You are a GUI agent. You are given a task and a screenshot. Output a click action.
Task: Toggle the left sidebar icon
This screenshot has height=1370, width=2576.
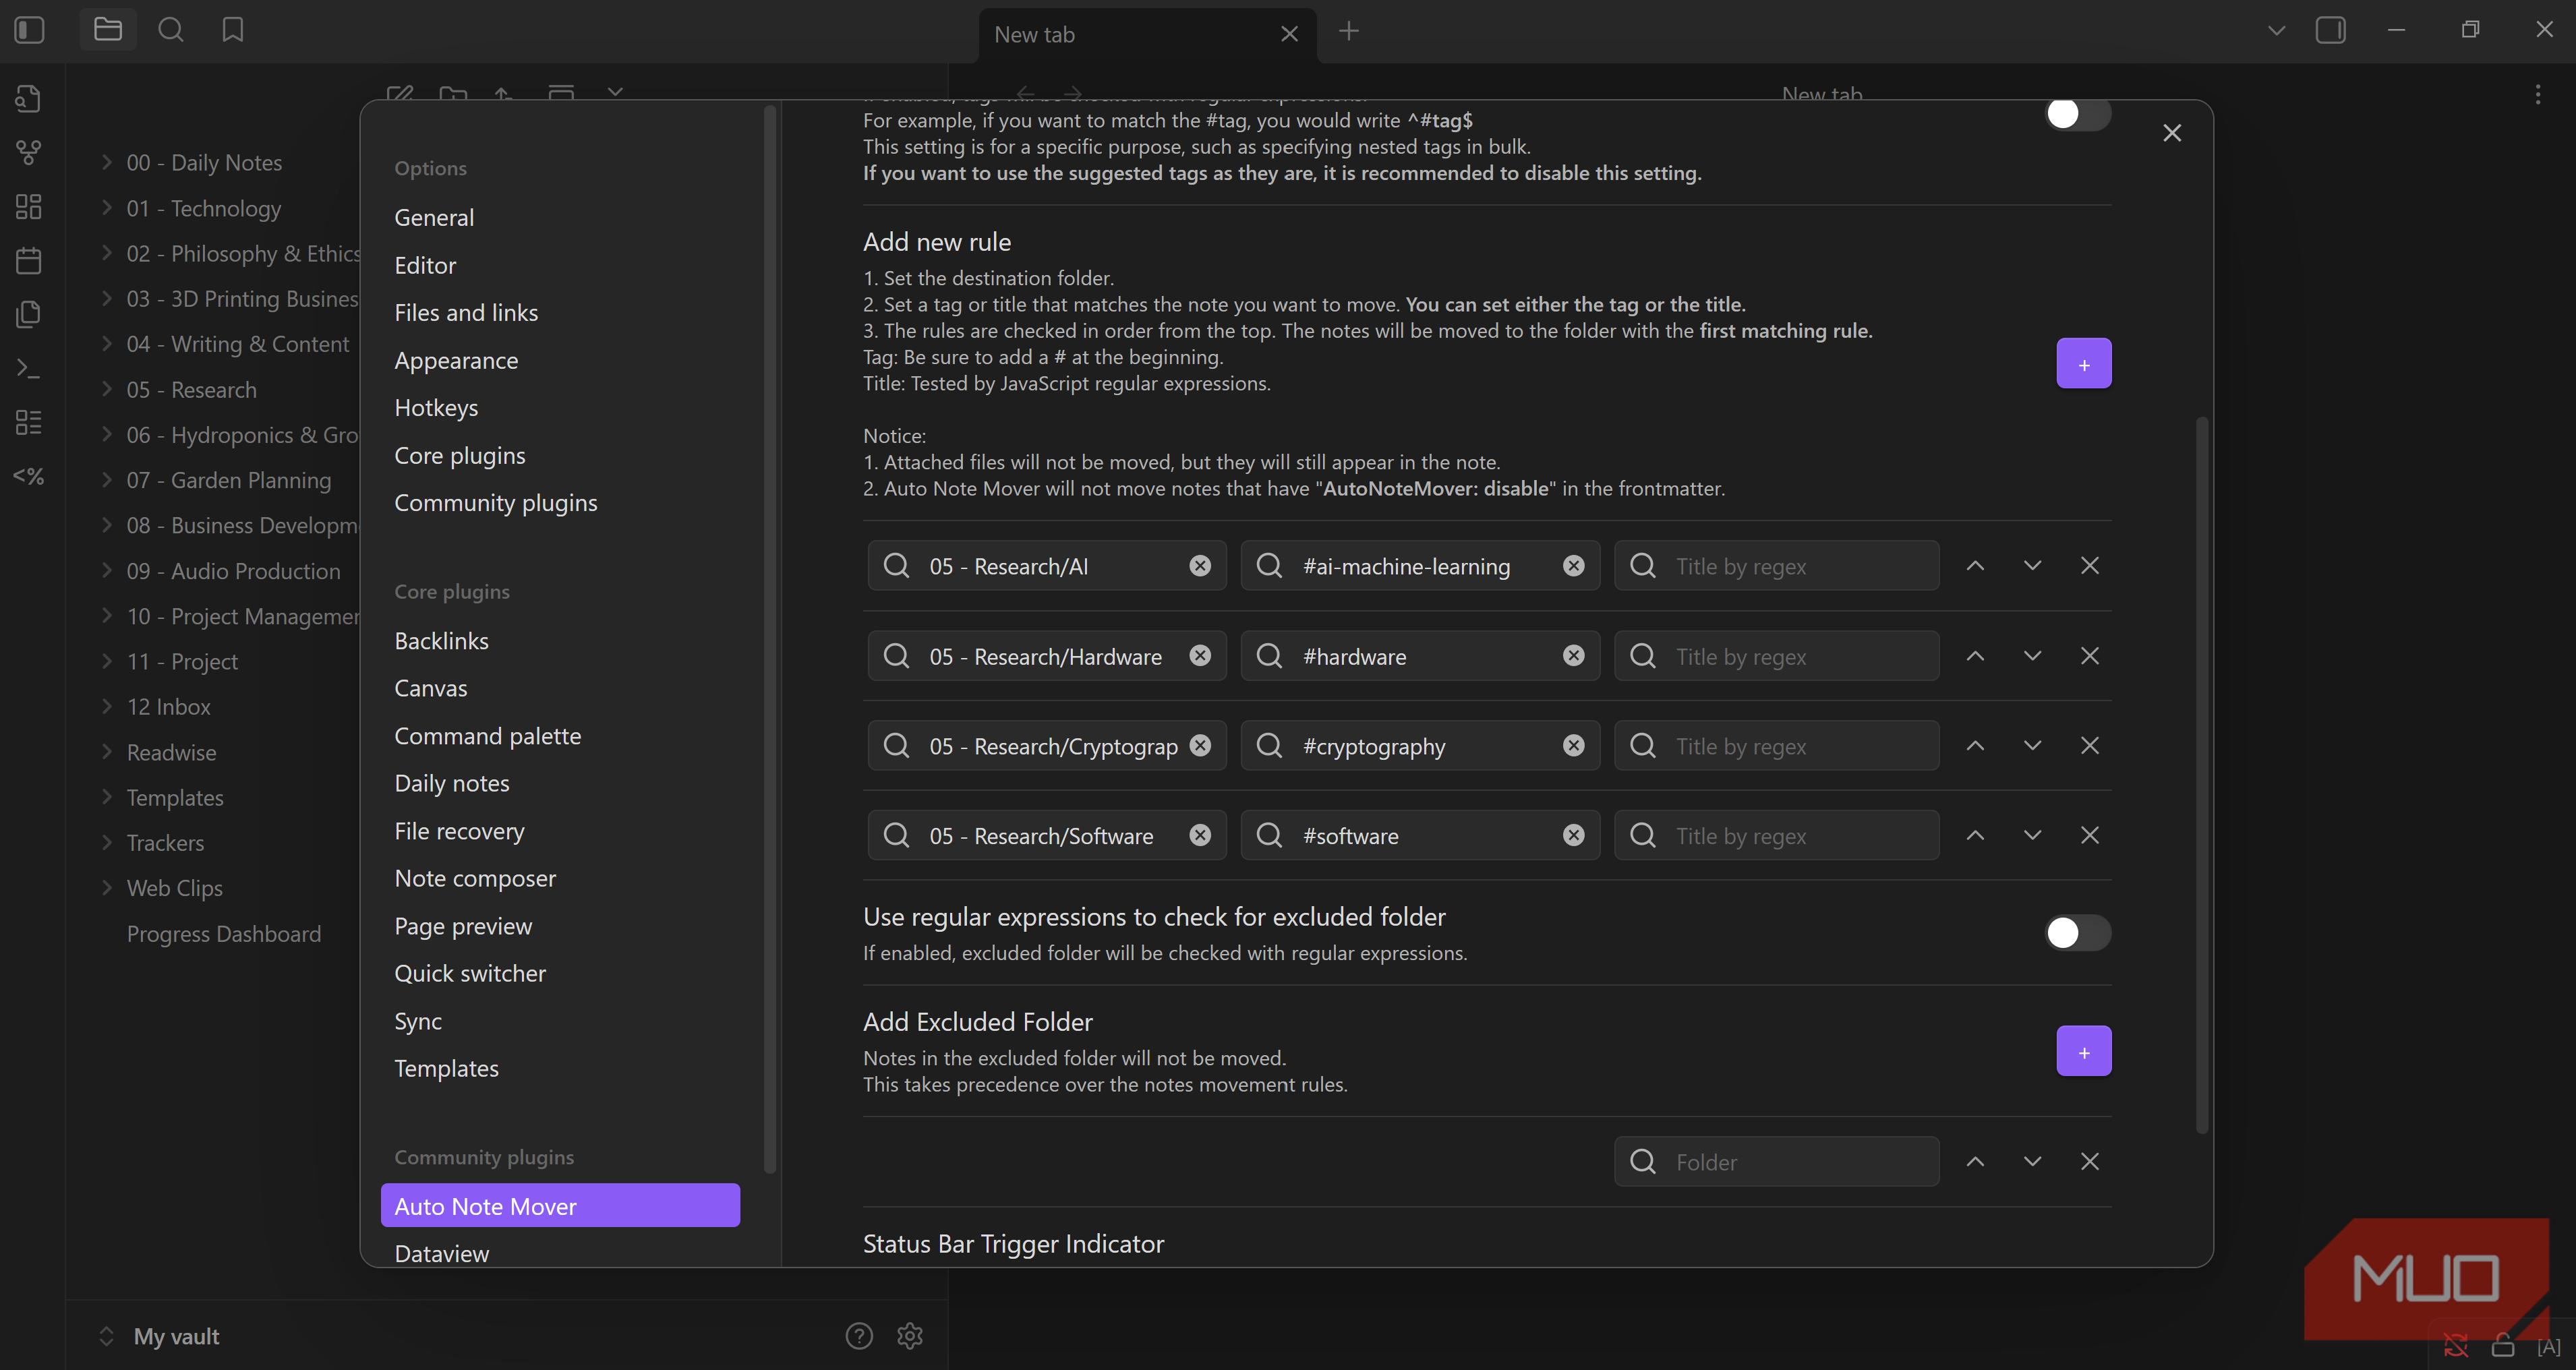tap(30, 31)
